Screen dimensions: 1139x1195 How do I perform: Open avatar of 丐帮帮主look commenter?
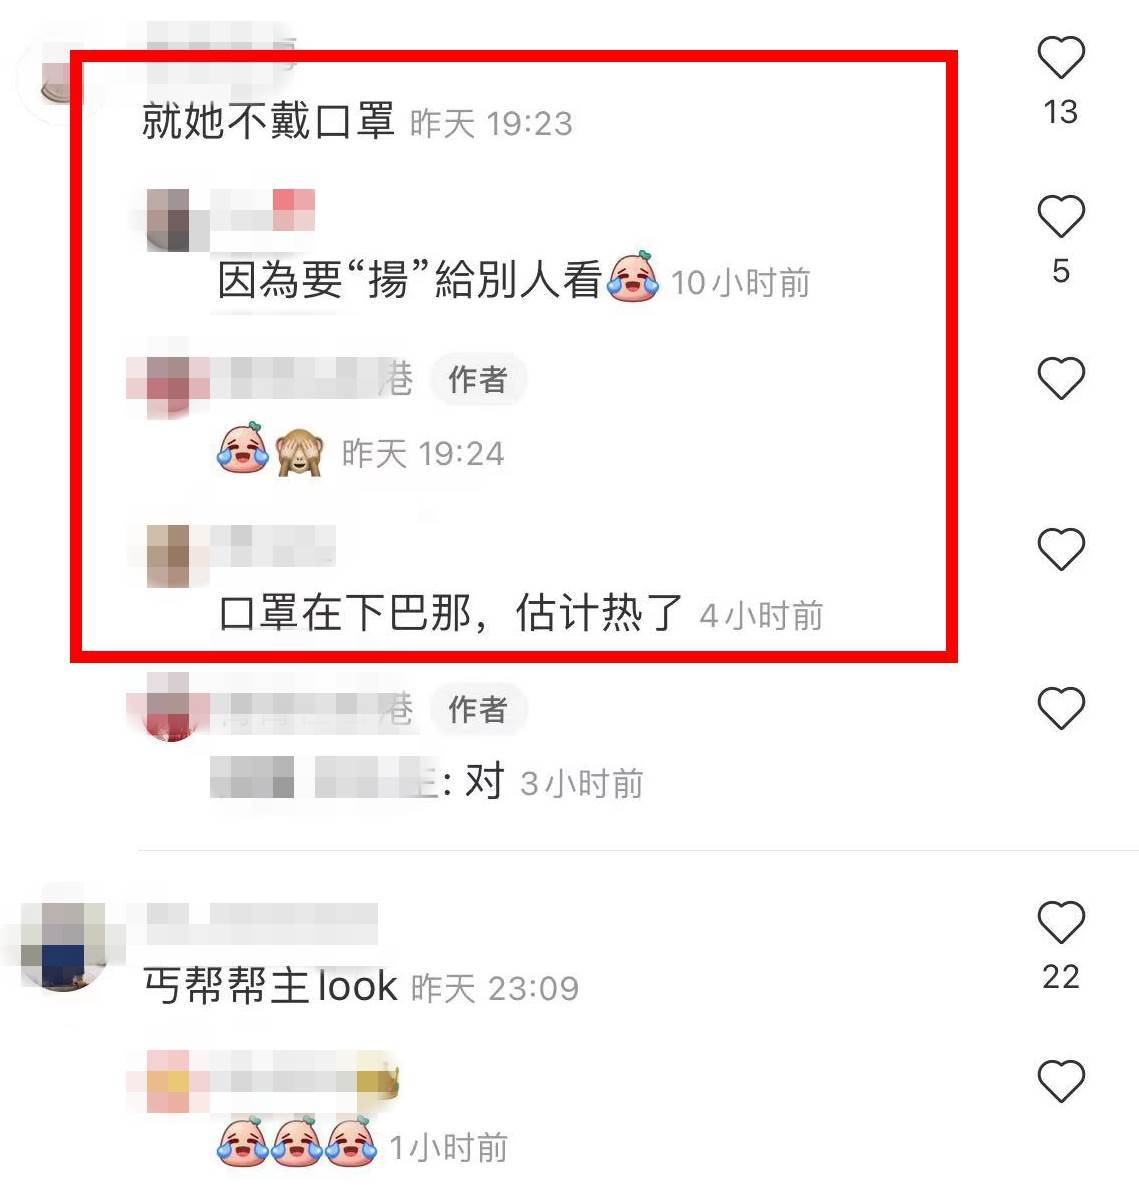[x=64, y=945]
